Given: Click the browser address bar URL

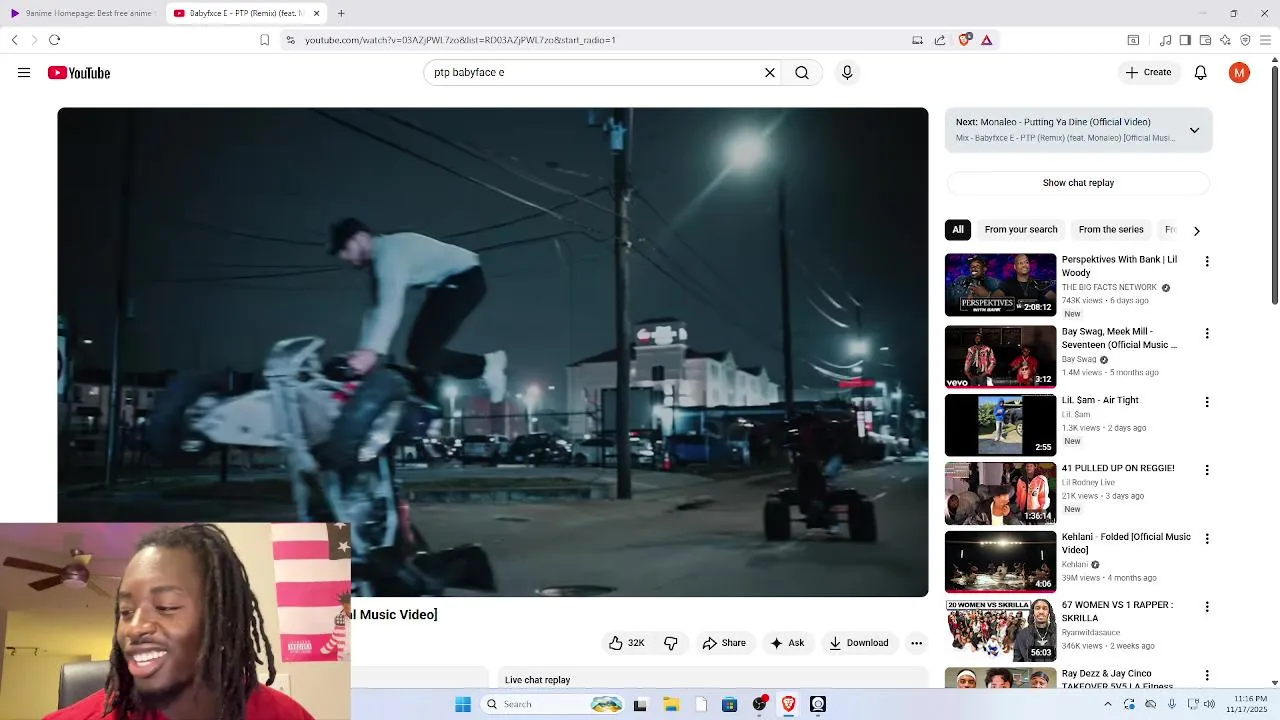Looking at the screenshot, I should tap(460, 40).
